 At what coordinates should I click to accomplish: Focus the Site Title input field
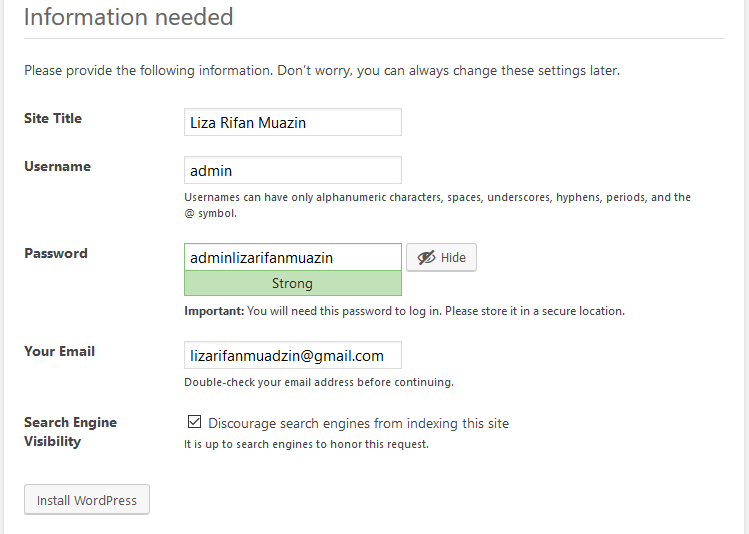(x=293, y=123)
